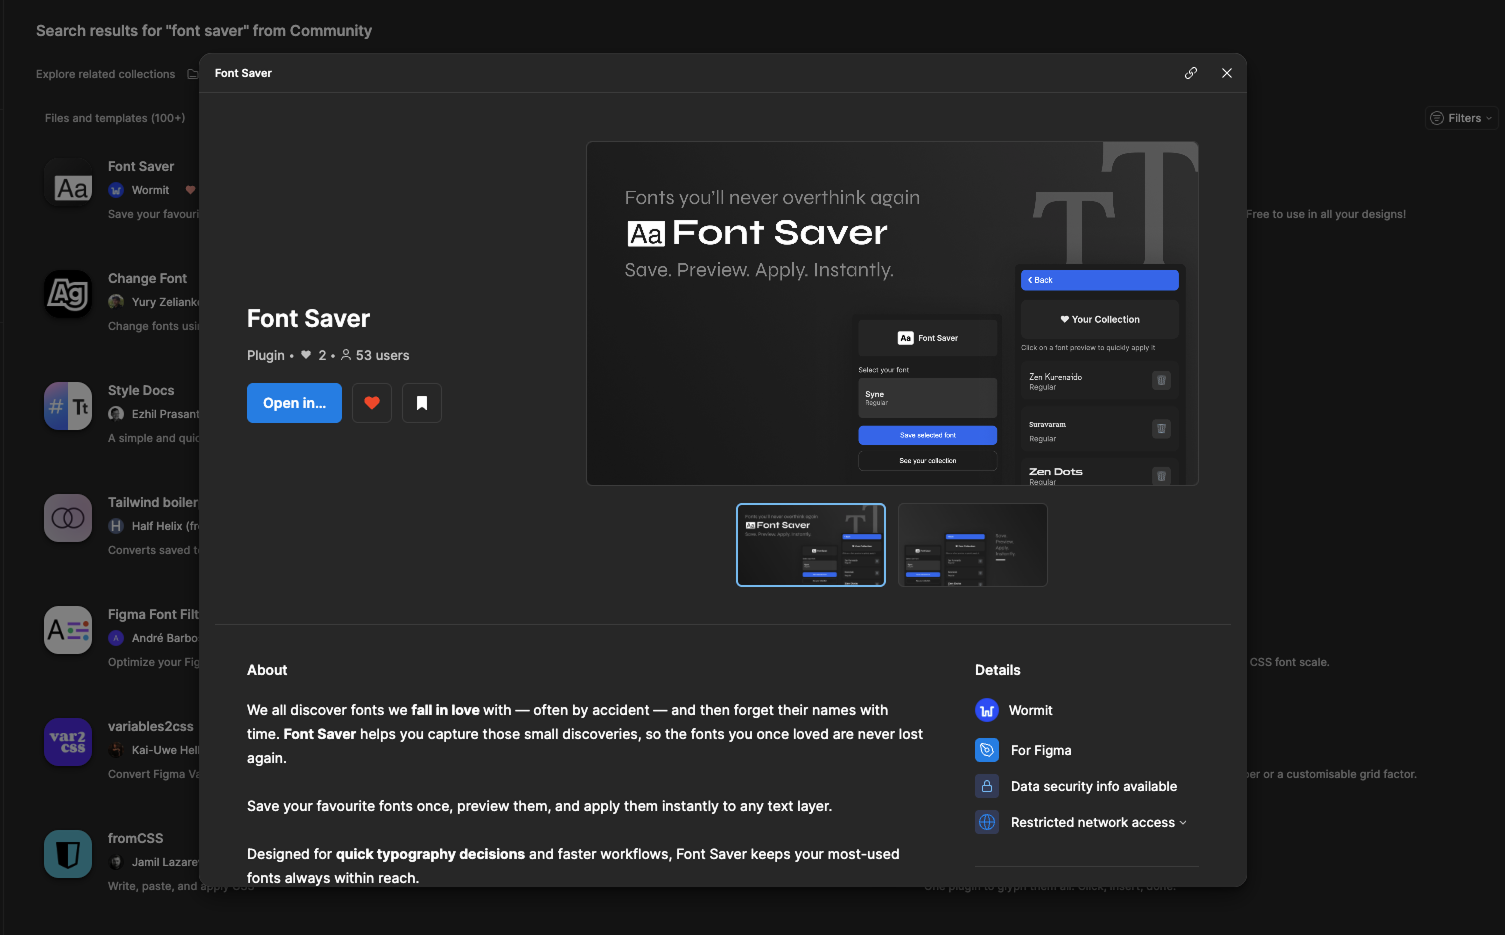1505x935 pixels.
Task: Toggle the heart like button
Action: (x=372, y=403)
